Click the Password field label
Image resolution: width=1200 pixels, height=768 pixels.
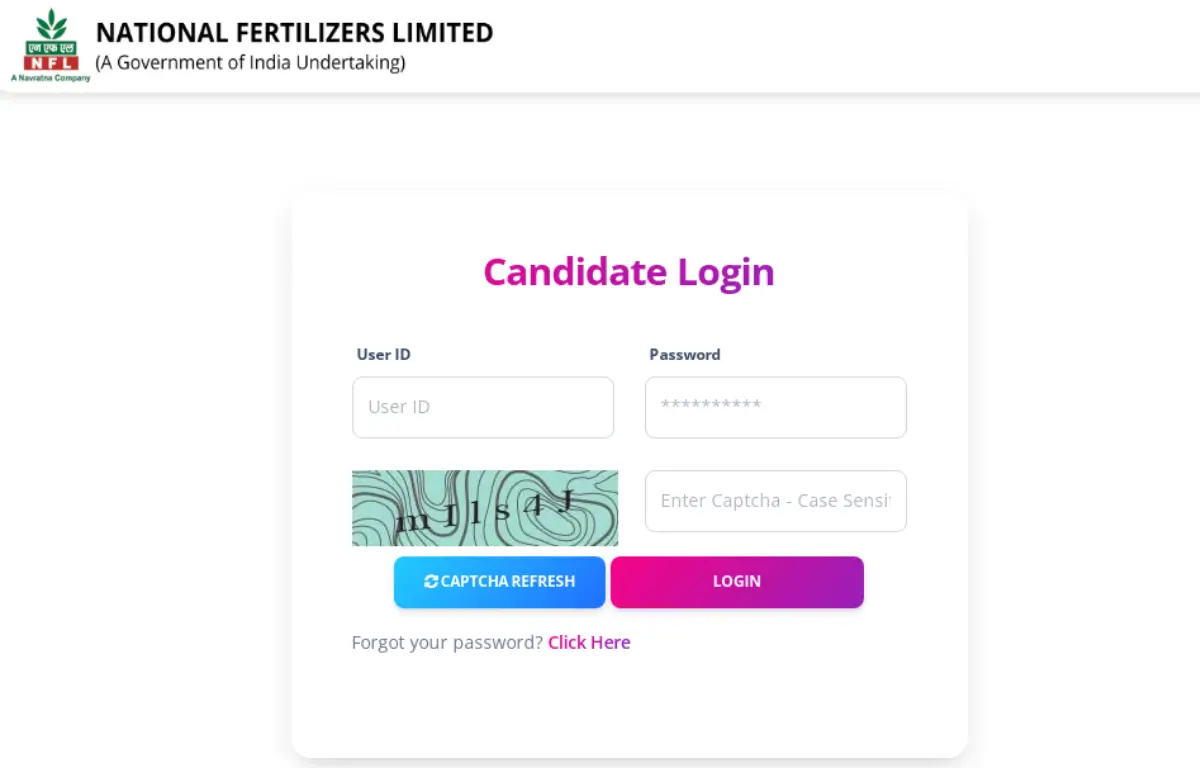[x=685, y=354]
